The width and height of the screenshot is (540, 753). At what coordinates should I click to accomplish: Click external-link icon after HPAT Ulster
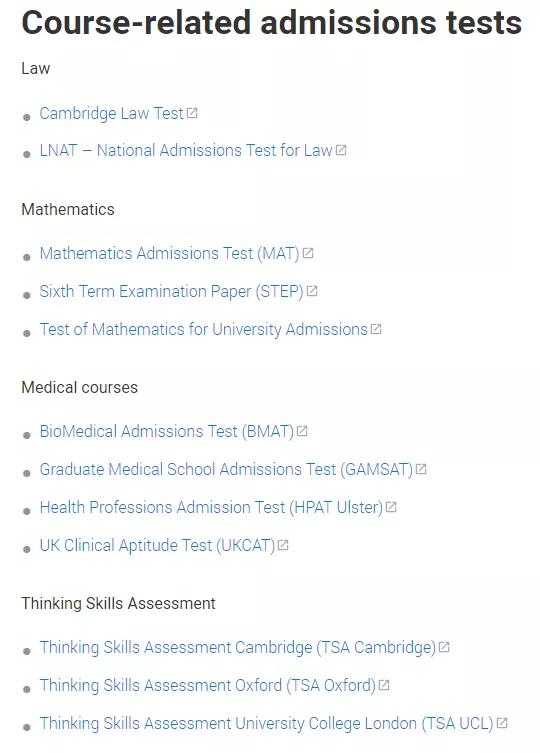coord(392,507)
